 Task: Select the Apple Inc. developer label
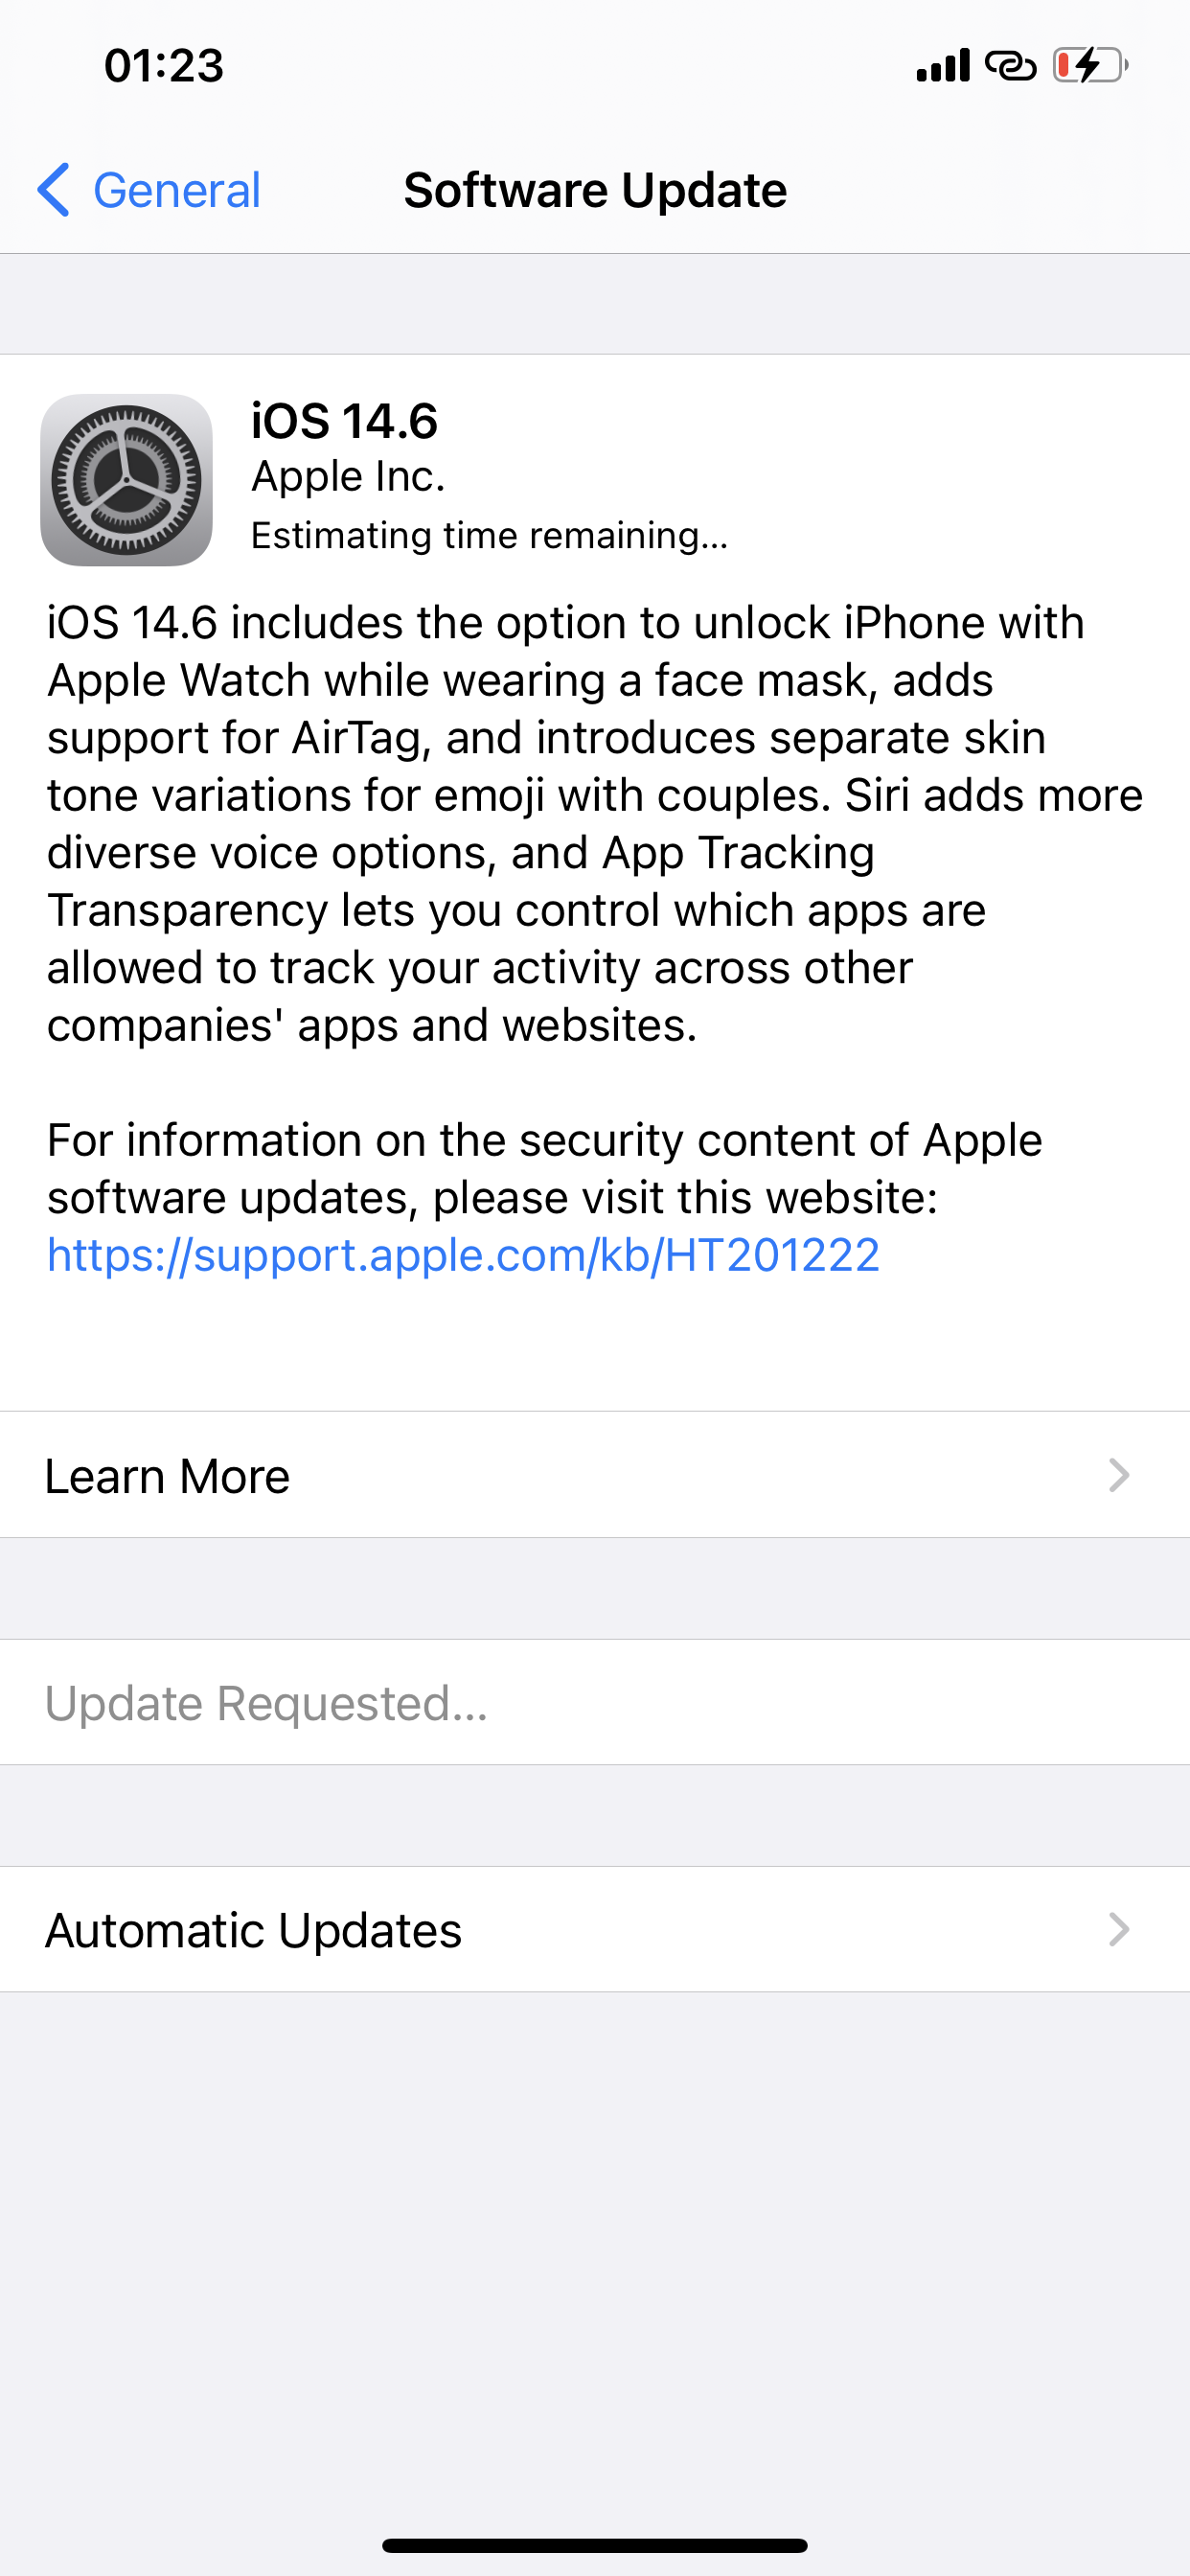tap(348, 476)
